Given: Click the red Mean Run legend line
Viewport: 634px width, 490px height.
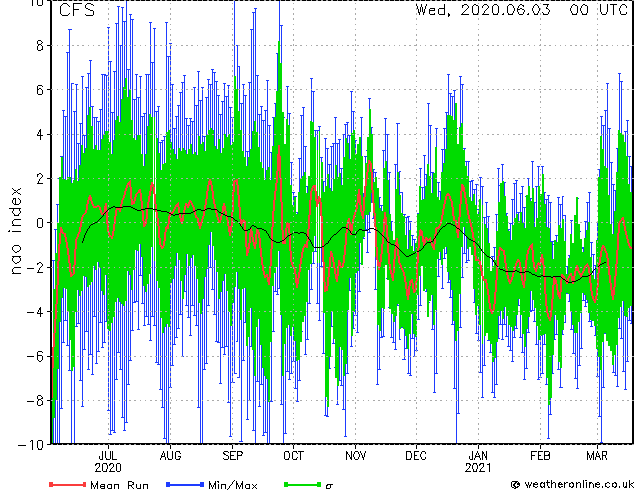Looking at the screenshot, I should pyautogui.click(x=68, y=484).
